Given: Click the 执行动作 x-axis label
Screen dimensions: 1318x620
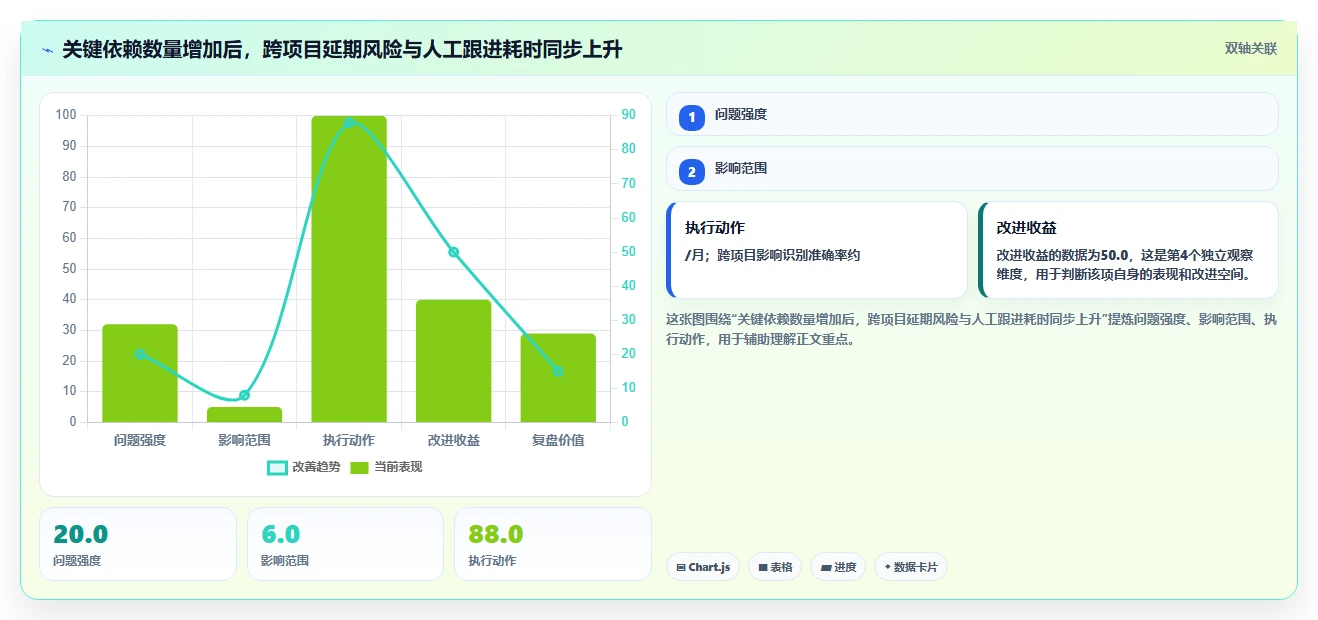Looking at the screenshot, I should [349, 440].
